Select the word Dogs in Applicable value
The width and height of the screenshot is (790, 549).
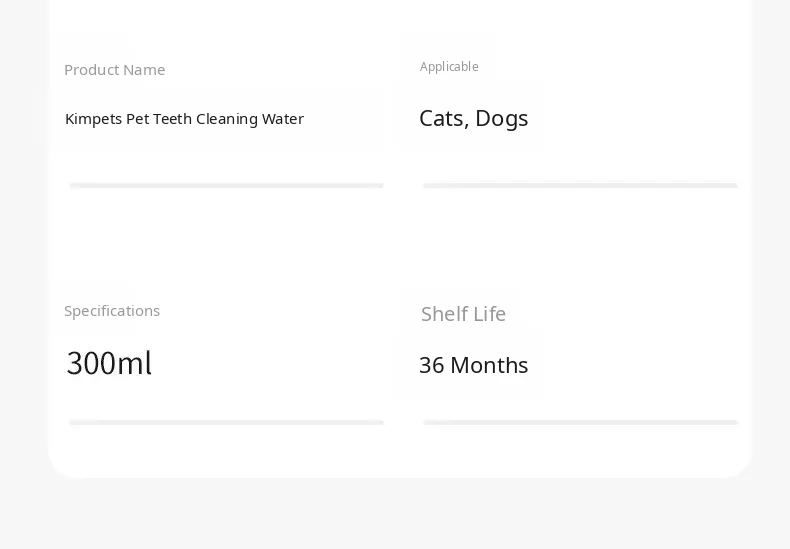(502, 118)
